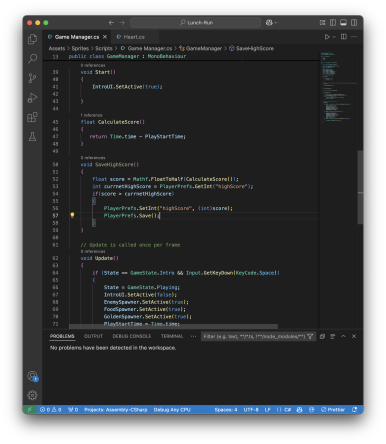The image size is (386, 444).
Task: Click the '1 reference' CodeLens above CalculateScore
Action: (92, 115)
